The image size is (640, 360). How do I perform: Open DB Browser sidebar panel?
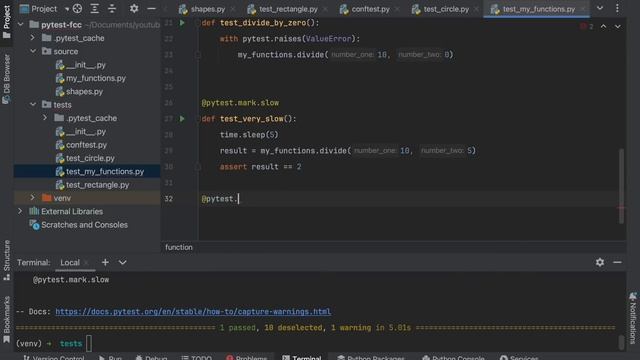(x=7, y=79)
